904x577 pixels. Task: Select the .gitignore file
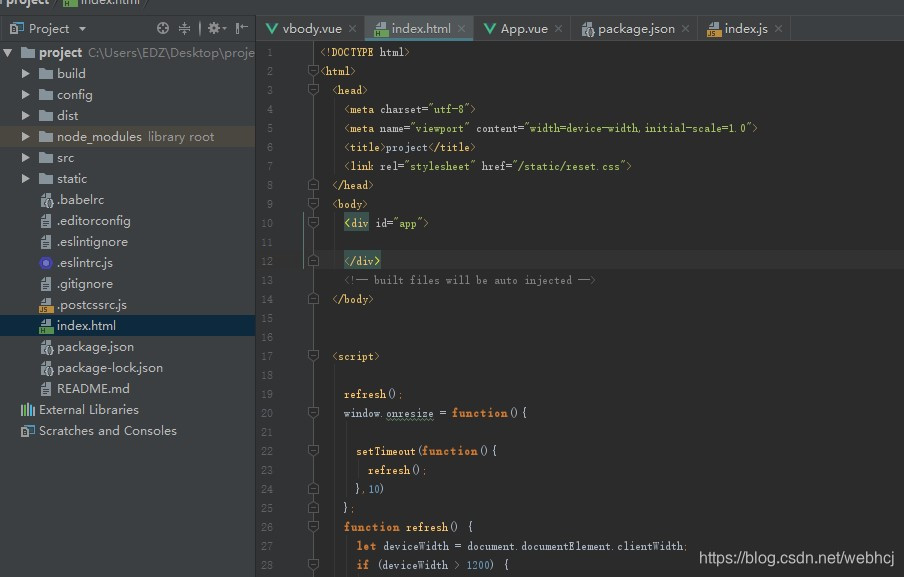coord(127,284)
